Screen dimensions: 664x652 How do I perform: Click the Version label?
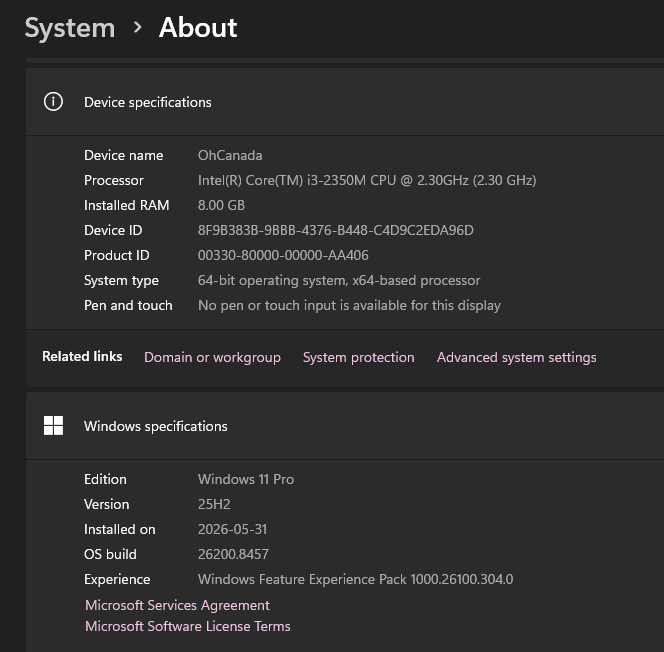106,504
